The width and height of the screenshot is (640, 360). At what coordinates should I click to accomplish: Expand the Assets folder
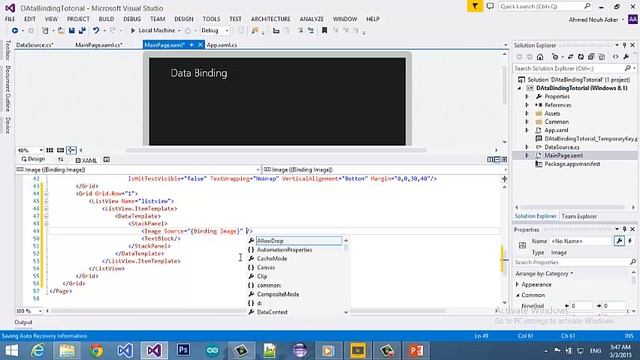point(527,113)
